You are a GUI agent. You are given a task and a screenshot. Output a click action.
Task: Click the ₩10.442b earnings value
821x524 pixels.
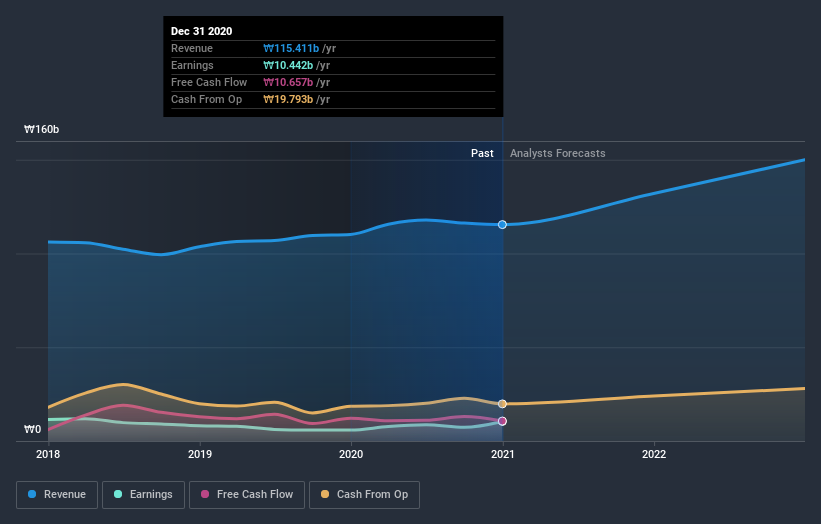click(x=288, y=65)
